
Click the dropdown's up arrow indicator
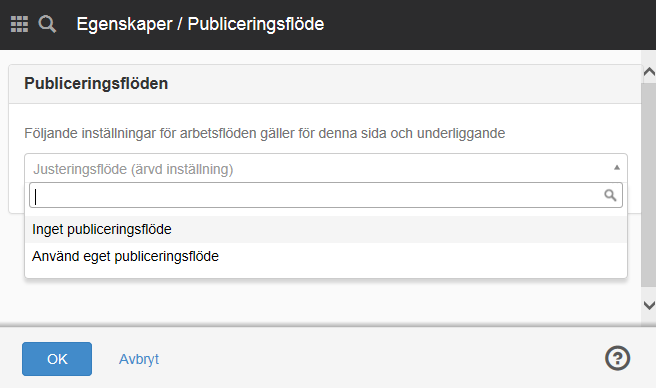(x=616, y=167)
